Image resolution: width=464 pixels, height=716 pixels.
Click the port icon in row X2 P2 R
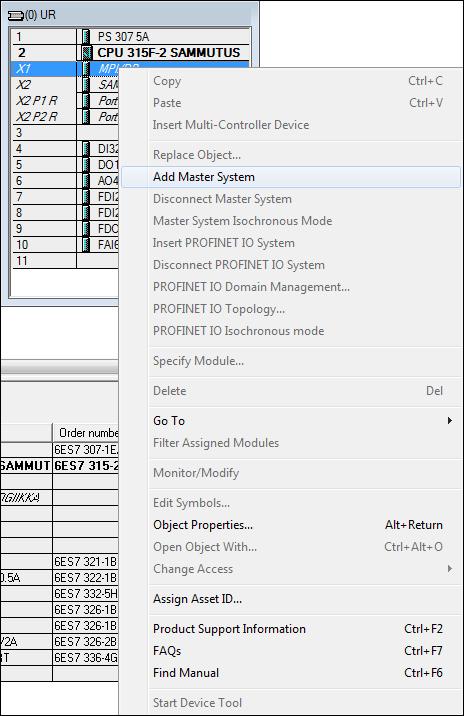click(x=86, y=116)
